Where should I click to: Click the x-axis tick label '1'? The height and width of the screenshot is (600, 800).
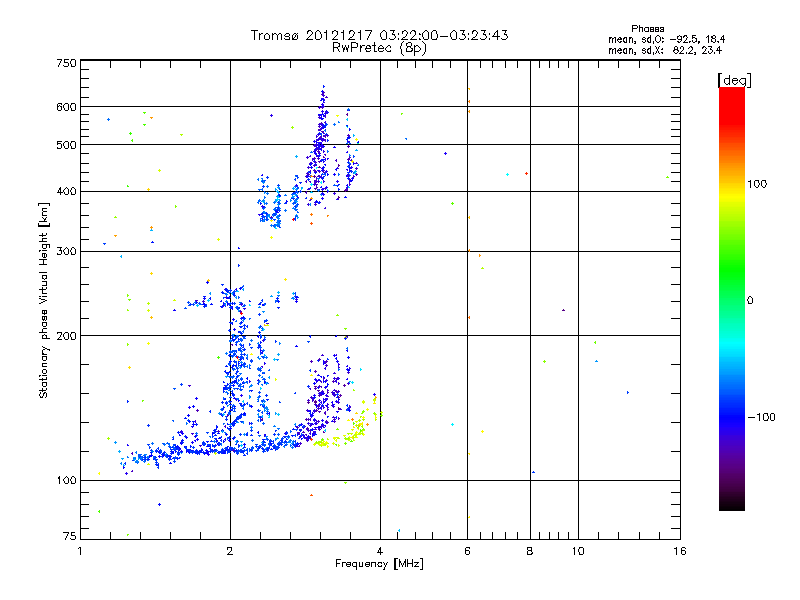(x=80, y=551)
